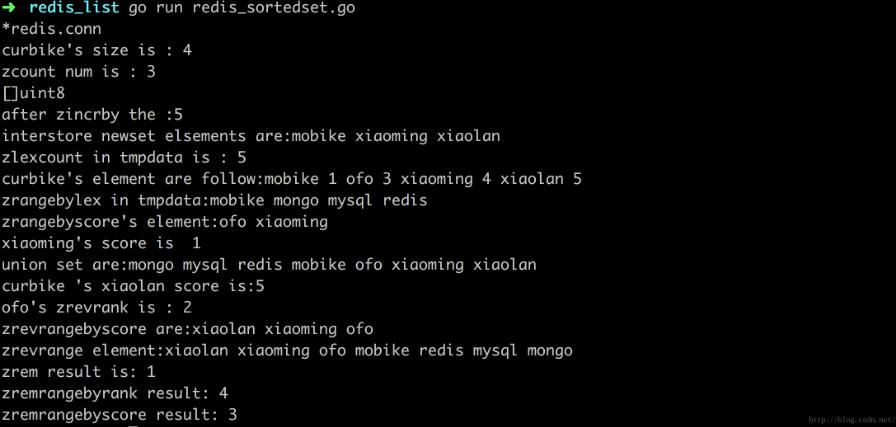
Task: Click the "xiaoming's score is 1" line
Action: click(x=101, y=243)
